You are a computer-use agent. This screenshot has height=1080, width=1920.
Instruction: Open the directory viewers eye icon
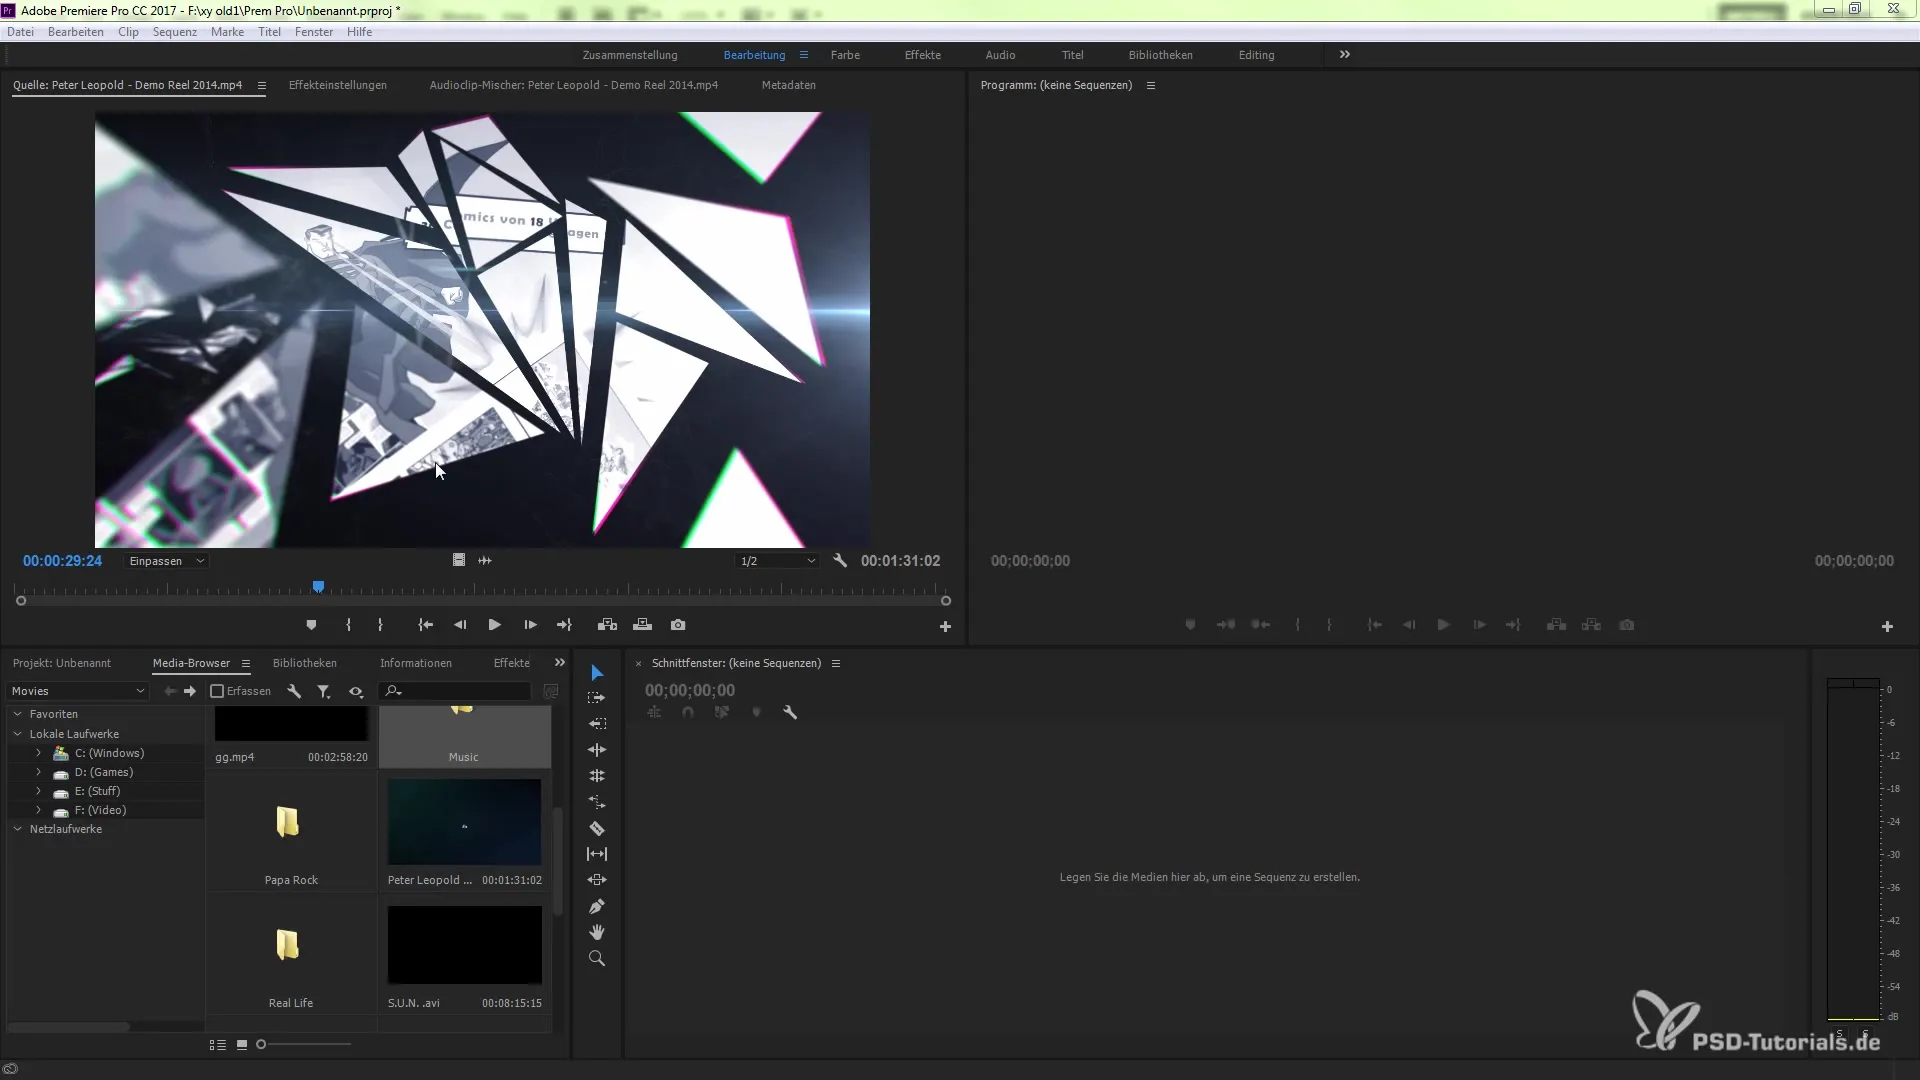(x=356, y=691)
